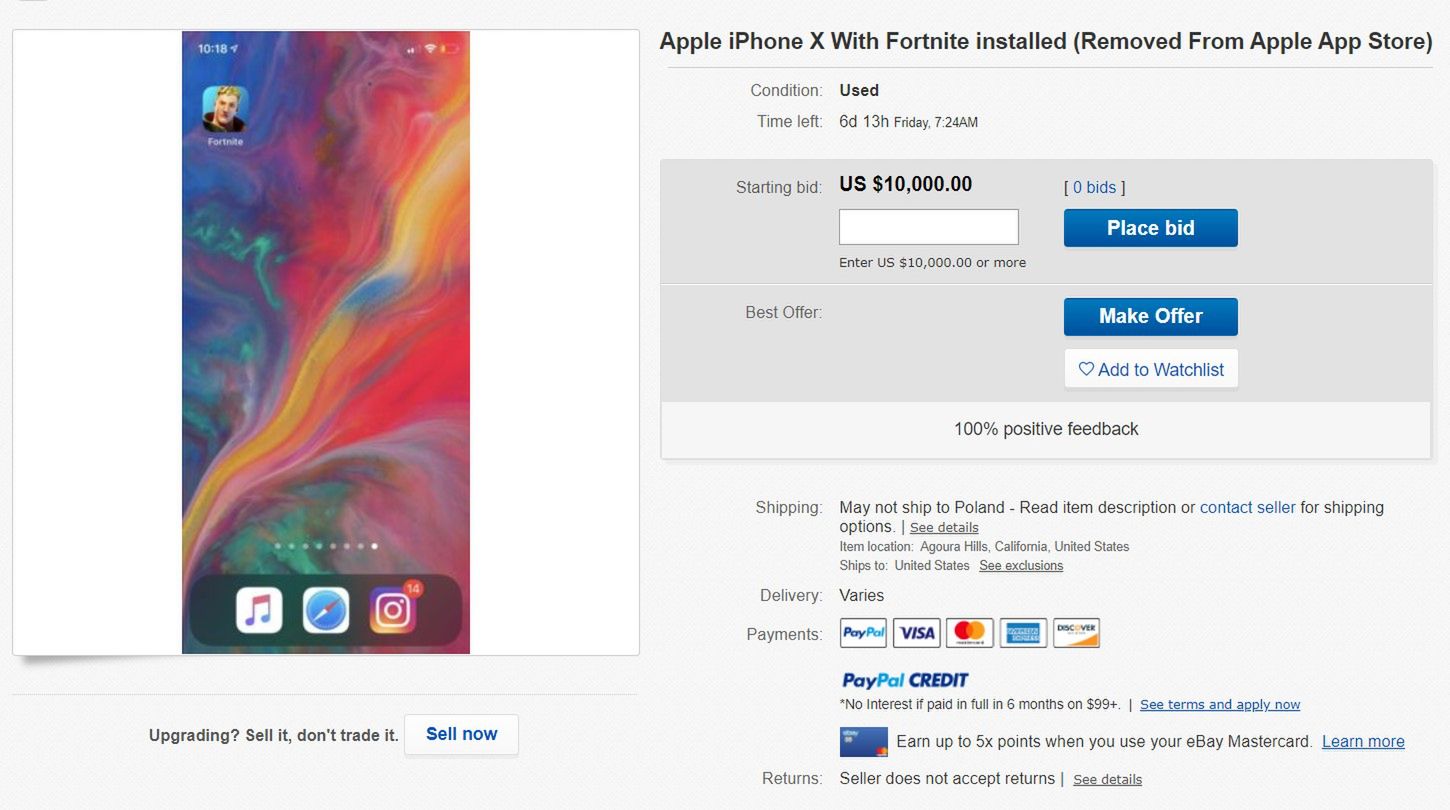This screenshot has width=1450, height=810.
Task: Click the contact seller link
Action: (x=1247, y=507)
